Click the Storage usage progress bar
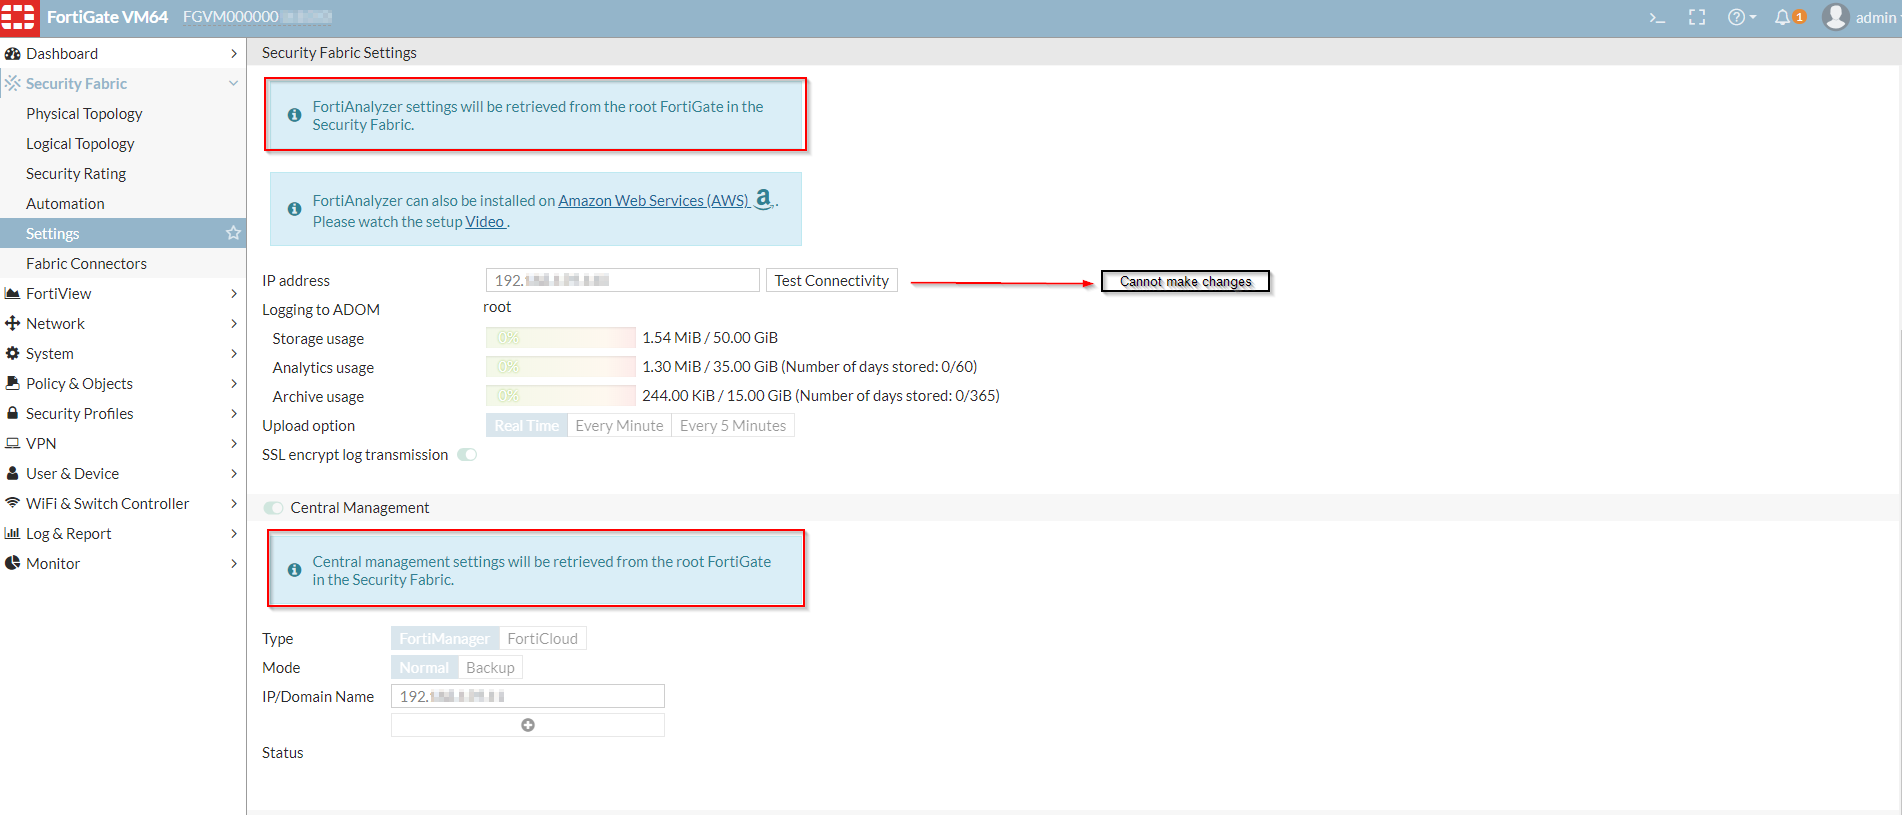Screen dimensions: 1902x815 point(560,338)
